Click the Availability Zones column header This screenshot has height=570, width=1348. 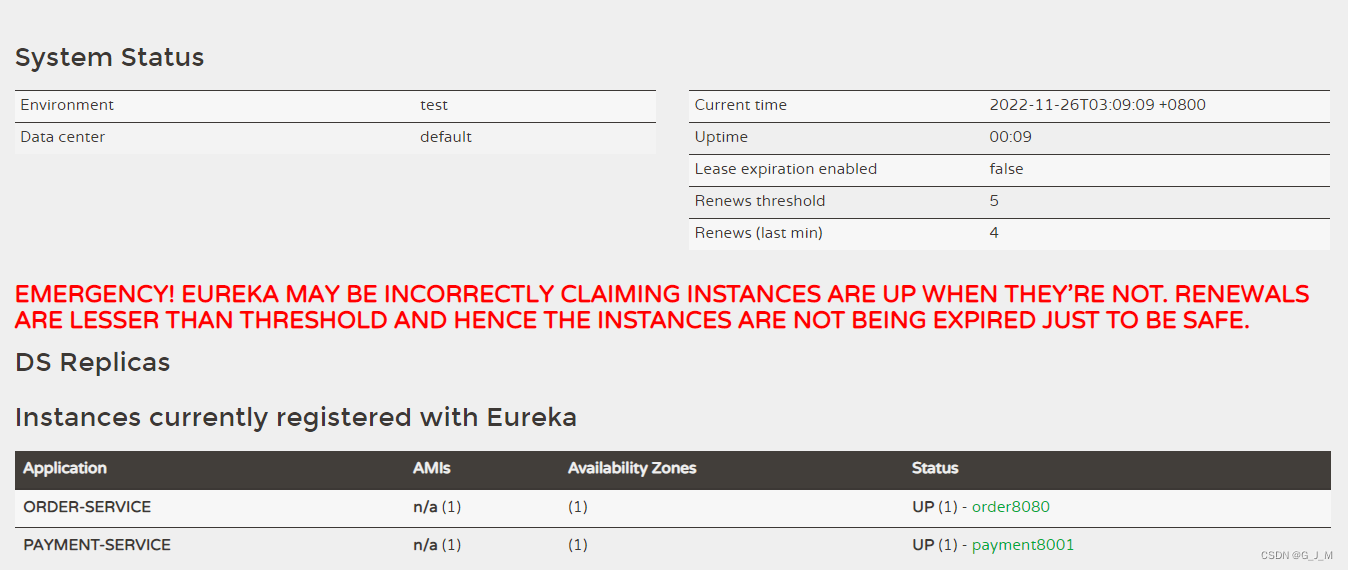click(x=632, y=468)
